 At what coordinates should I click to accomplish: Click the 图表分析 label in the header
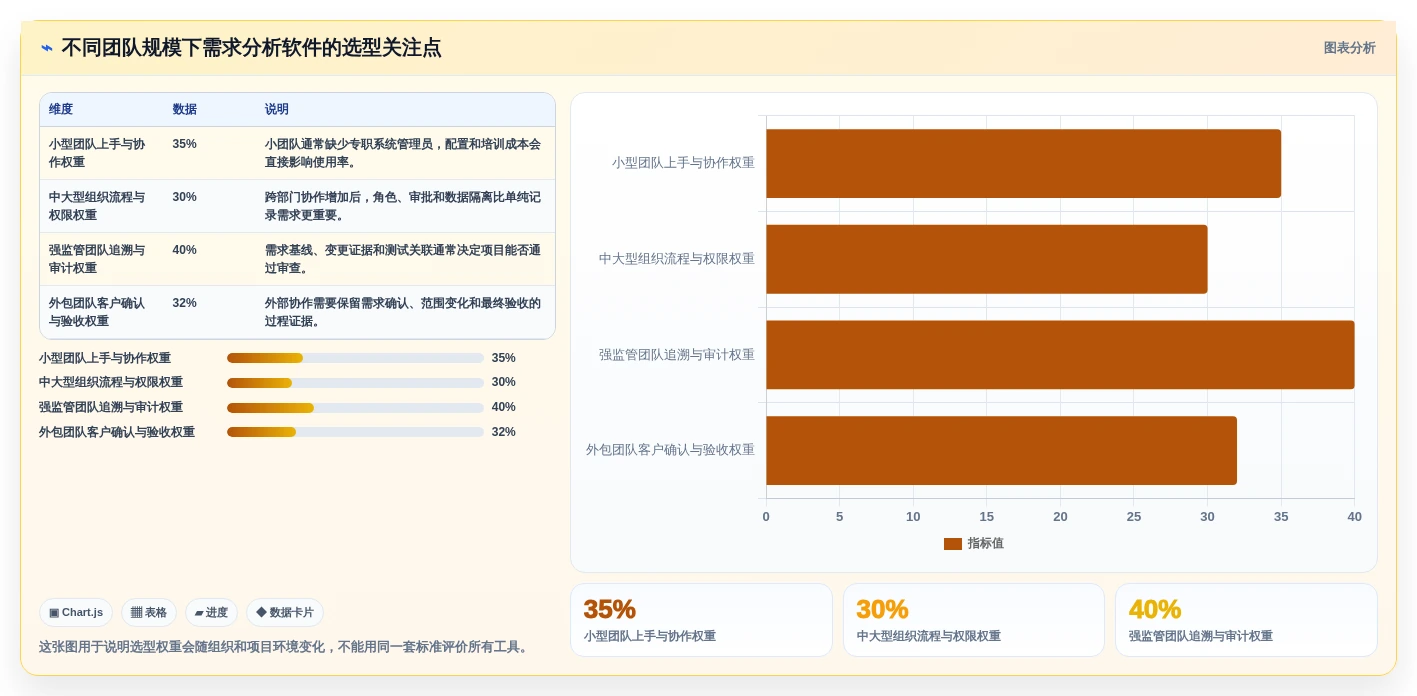pos(1349,48)
